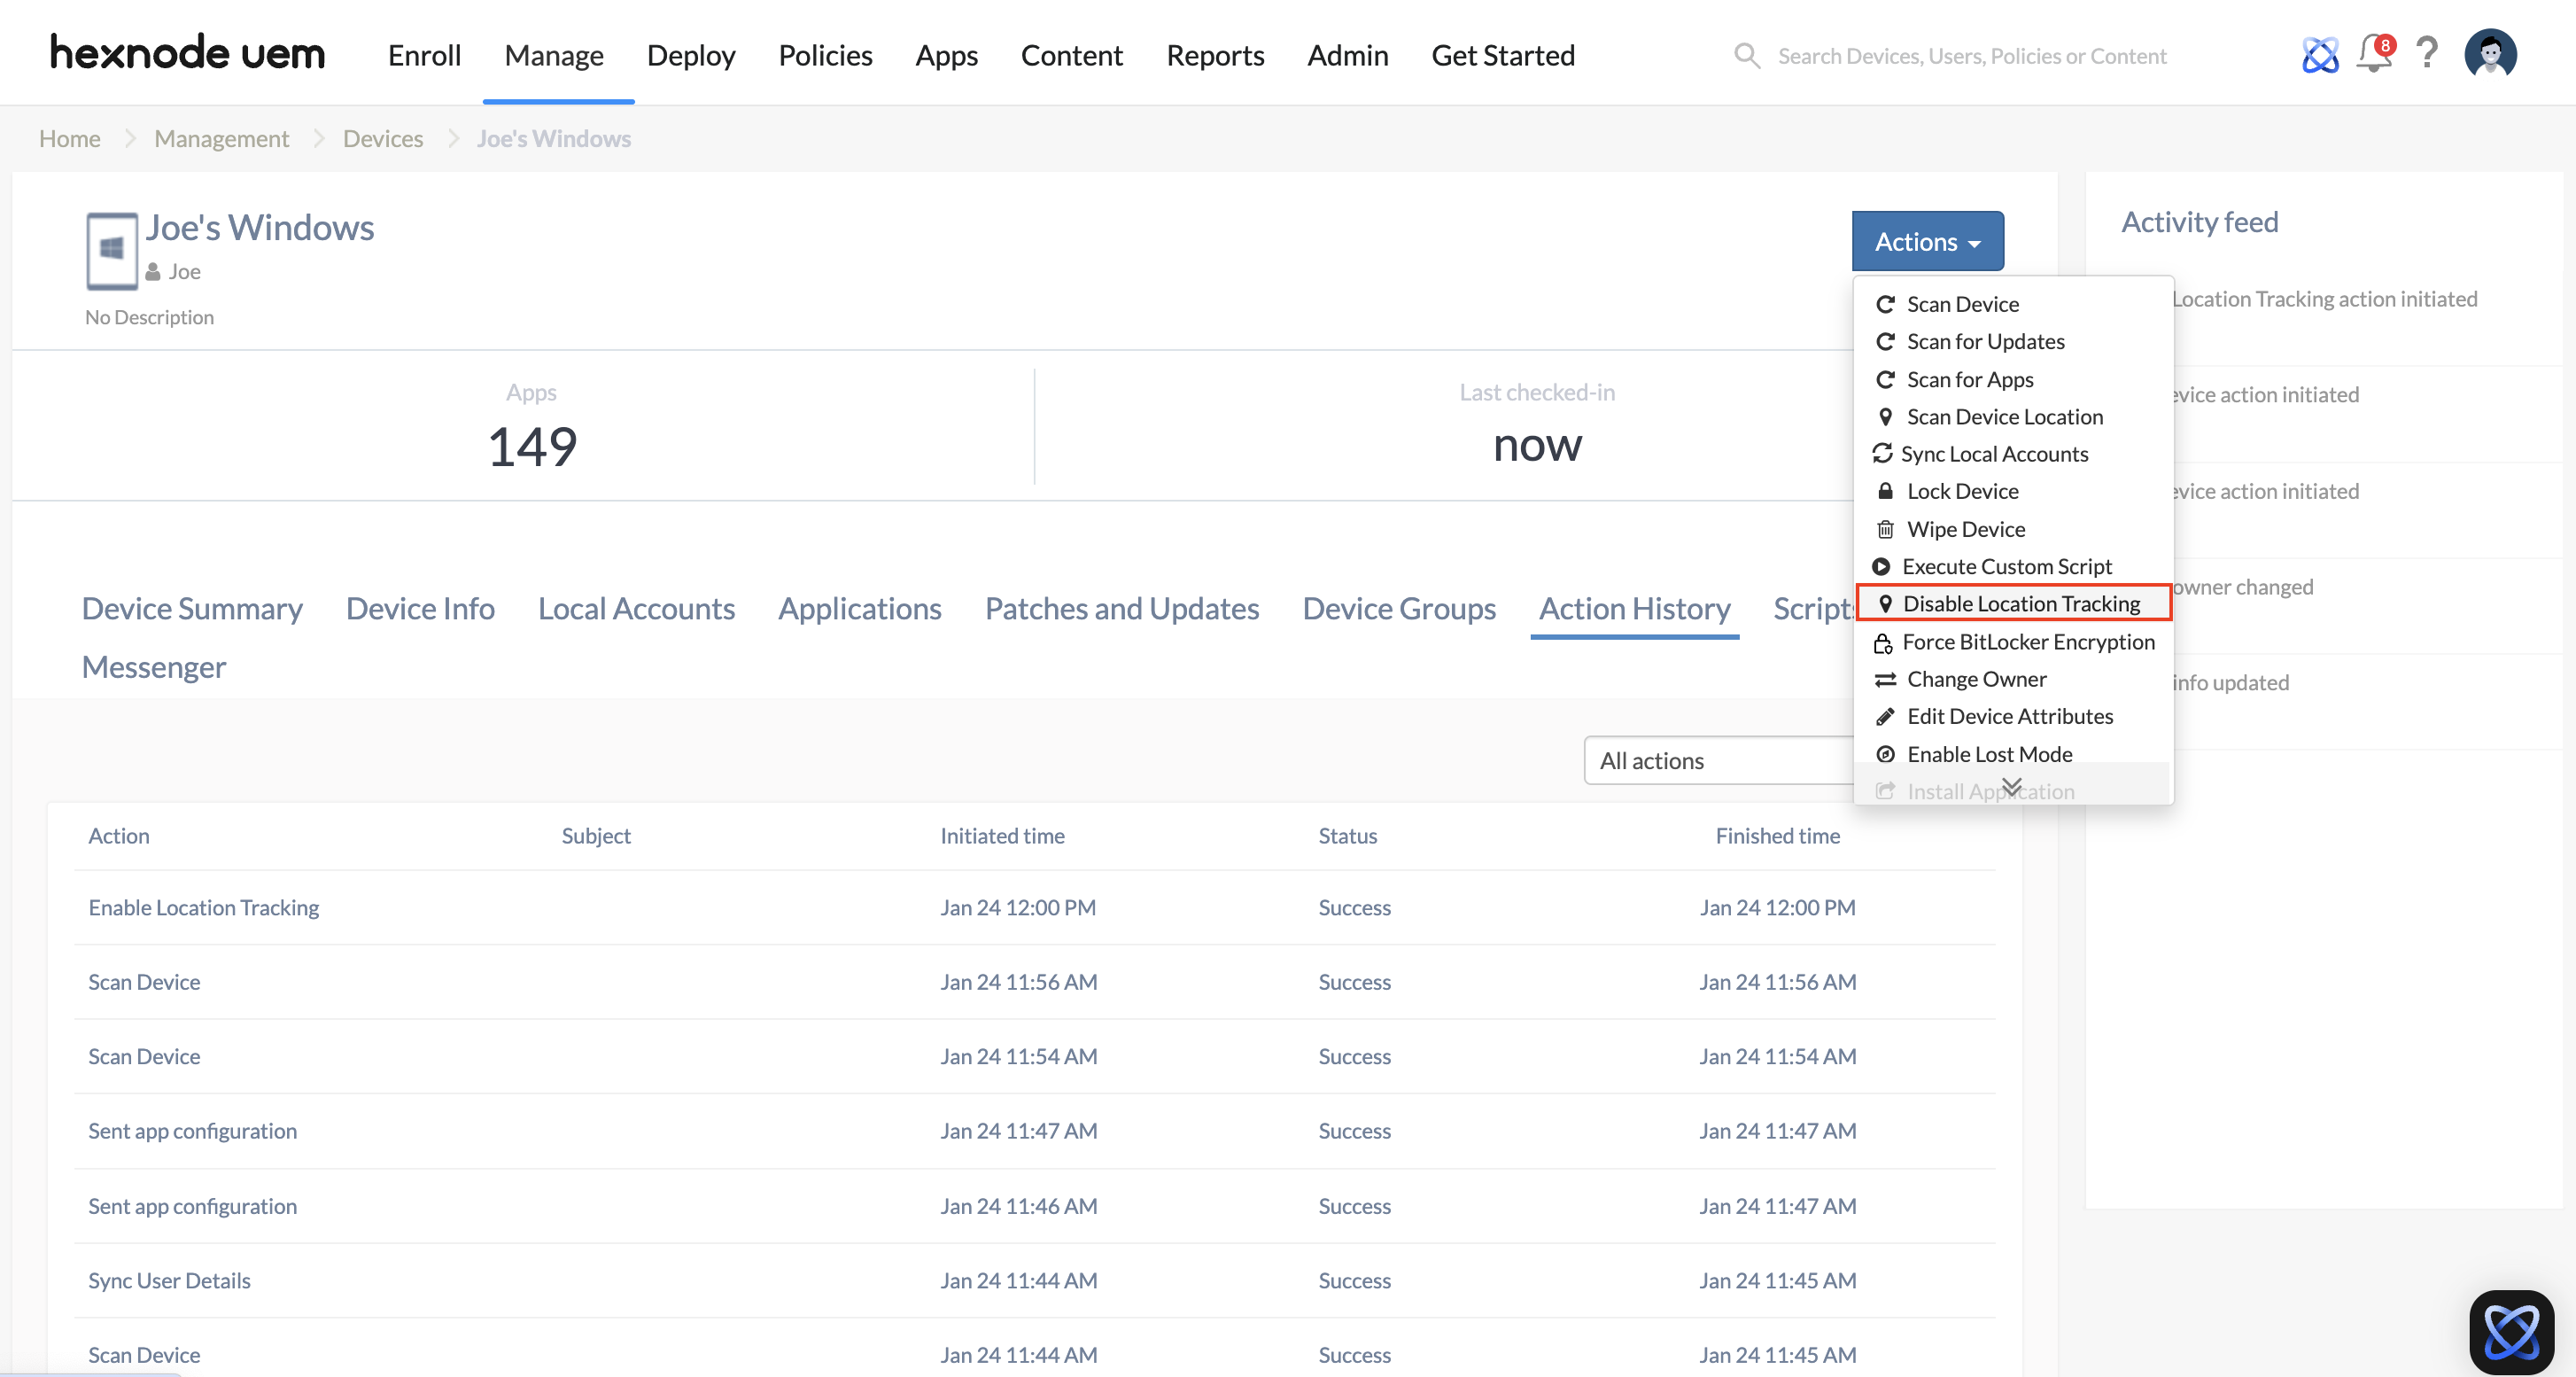Click the user icon next to Joe
Viewport: 2576px width, 1377px height.
point(153,272)
